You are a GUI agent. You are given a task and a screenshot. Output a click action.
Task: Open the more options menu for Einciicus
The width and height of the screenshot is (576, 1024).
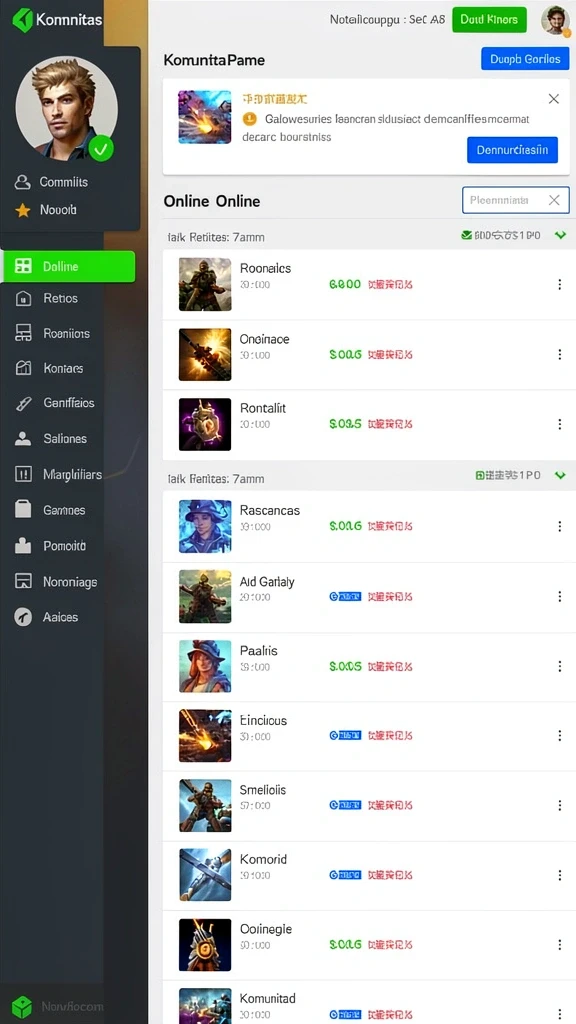pyautogui.click(x=560, y=736)
